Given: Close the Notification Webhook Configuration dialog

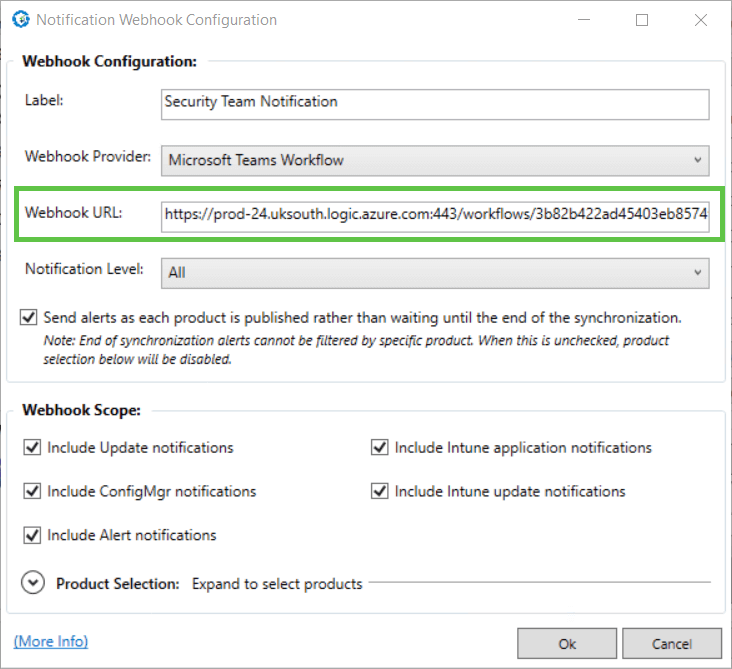Looking at the screenshot, I should coord(701,20).
